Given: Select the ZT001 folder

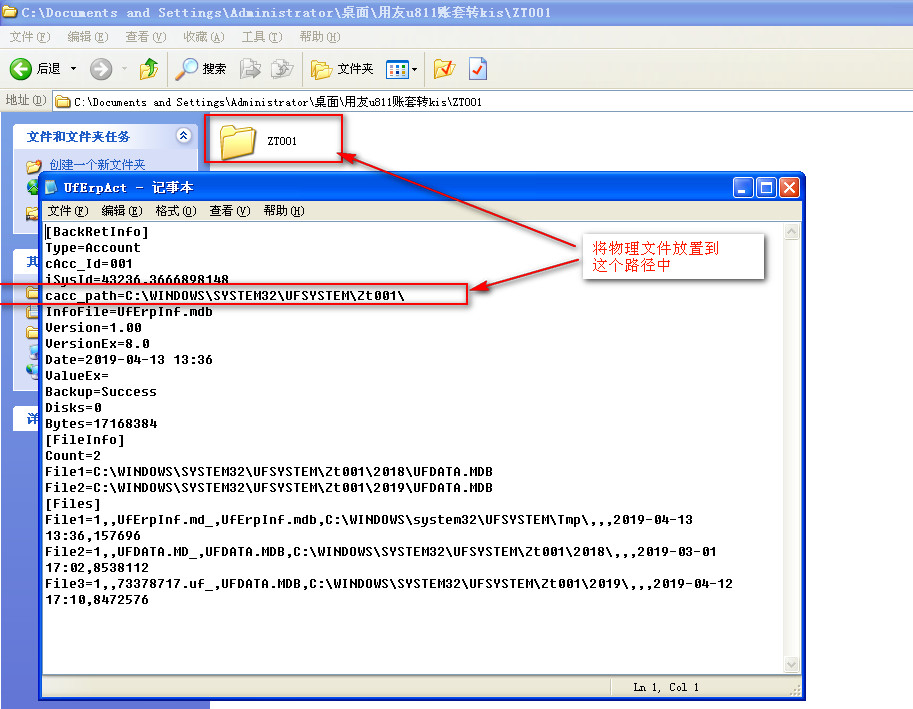Looking at the screenshot, I should (240, 141).
